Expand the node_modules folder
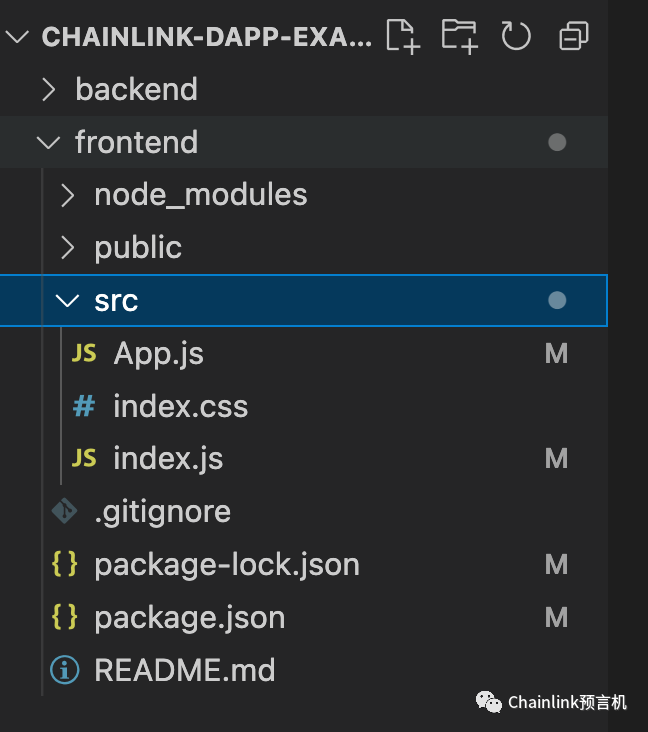The height and width of the screenshot is (732, 648). [x=67, y=195]
